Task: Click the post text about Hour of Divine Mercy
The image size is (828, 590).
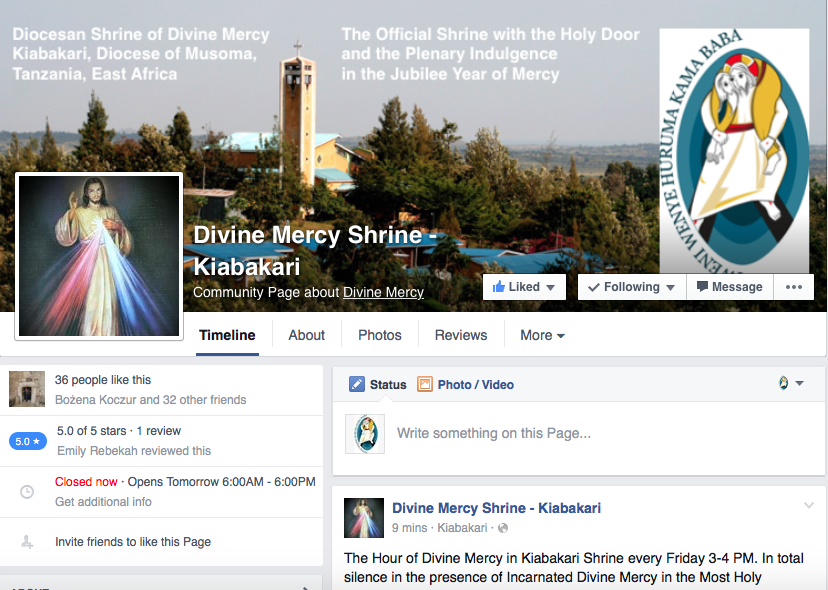Action: (x=574, y=568)
